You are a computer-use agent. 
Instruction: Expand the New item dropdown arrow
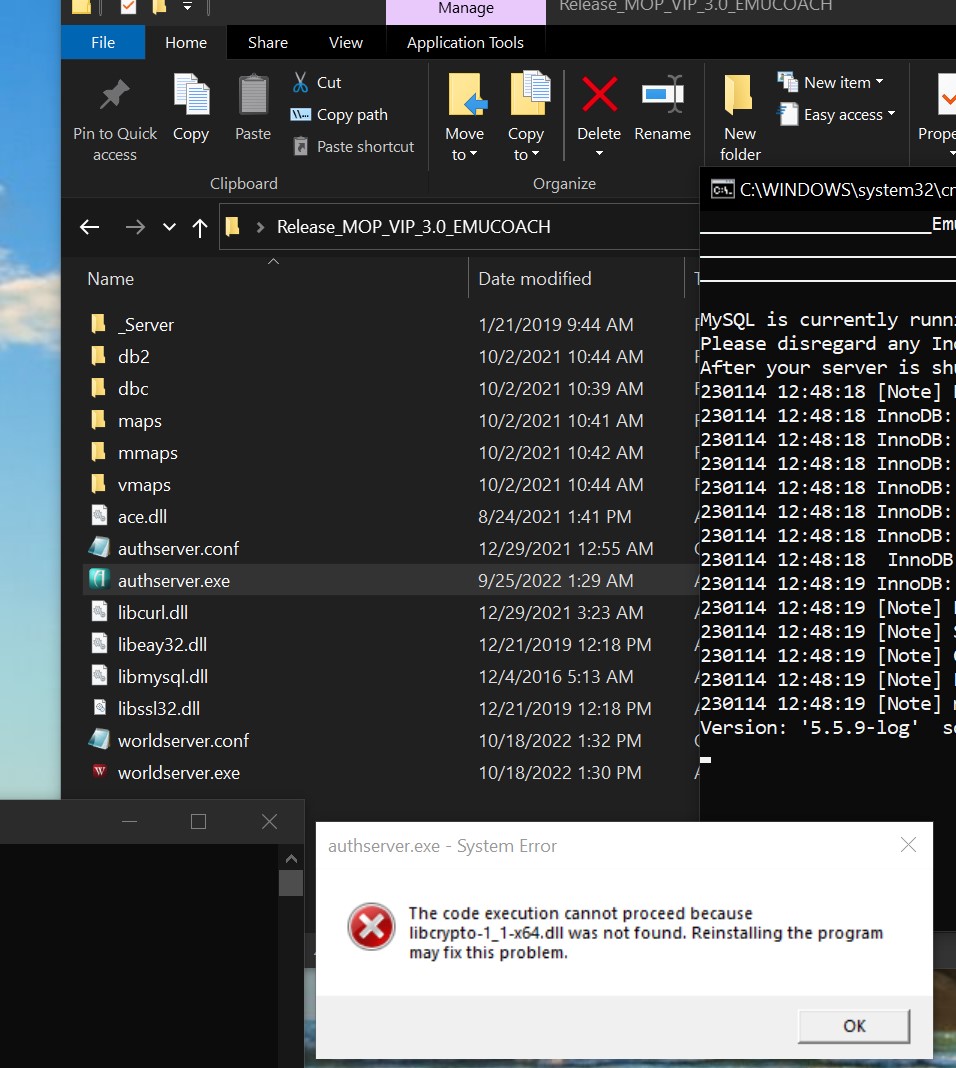coord(879,82)
